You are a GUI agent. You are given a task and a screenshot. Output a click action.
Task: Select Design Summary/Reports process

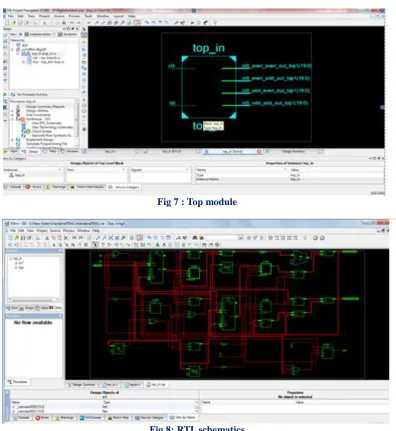pos(45,107)
